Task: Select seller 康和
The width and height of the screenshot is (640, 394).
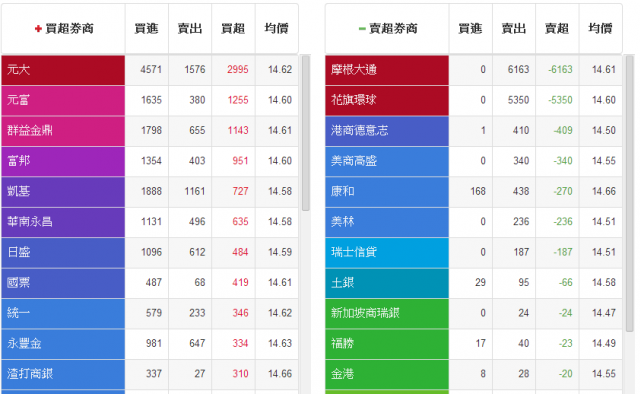Action: (387, 191)
